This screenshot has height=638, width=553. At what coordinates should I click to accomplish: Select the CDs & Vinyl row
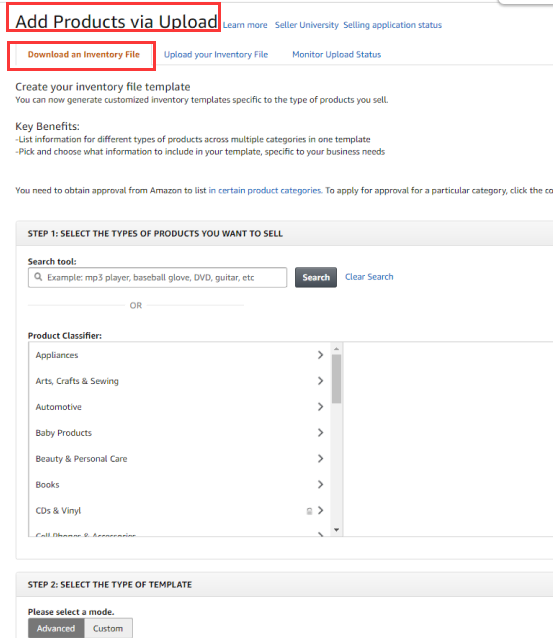(180, 510)
